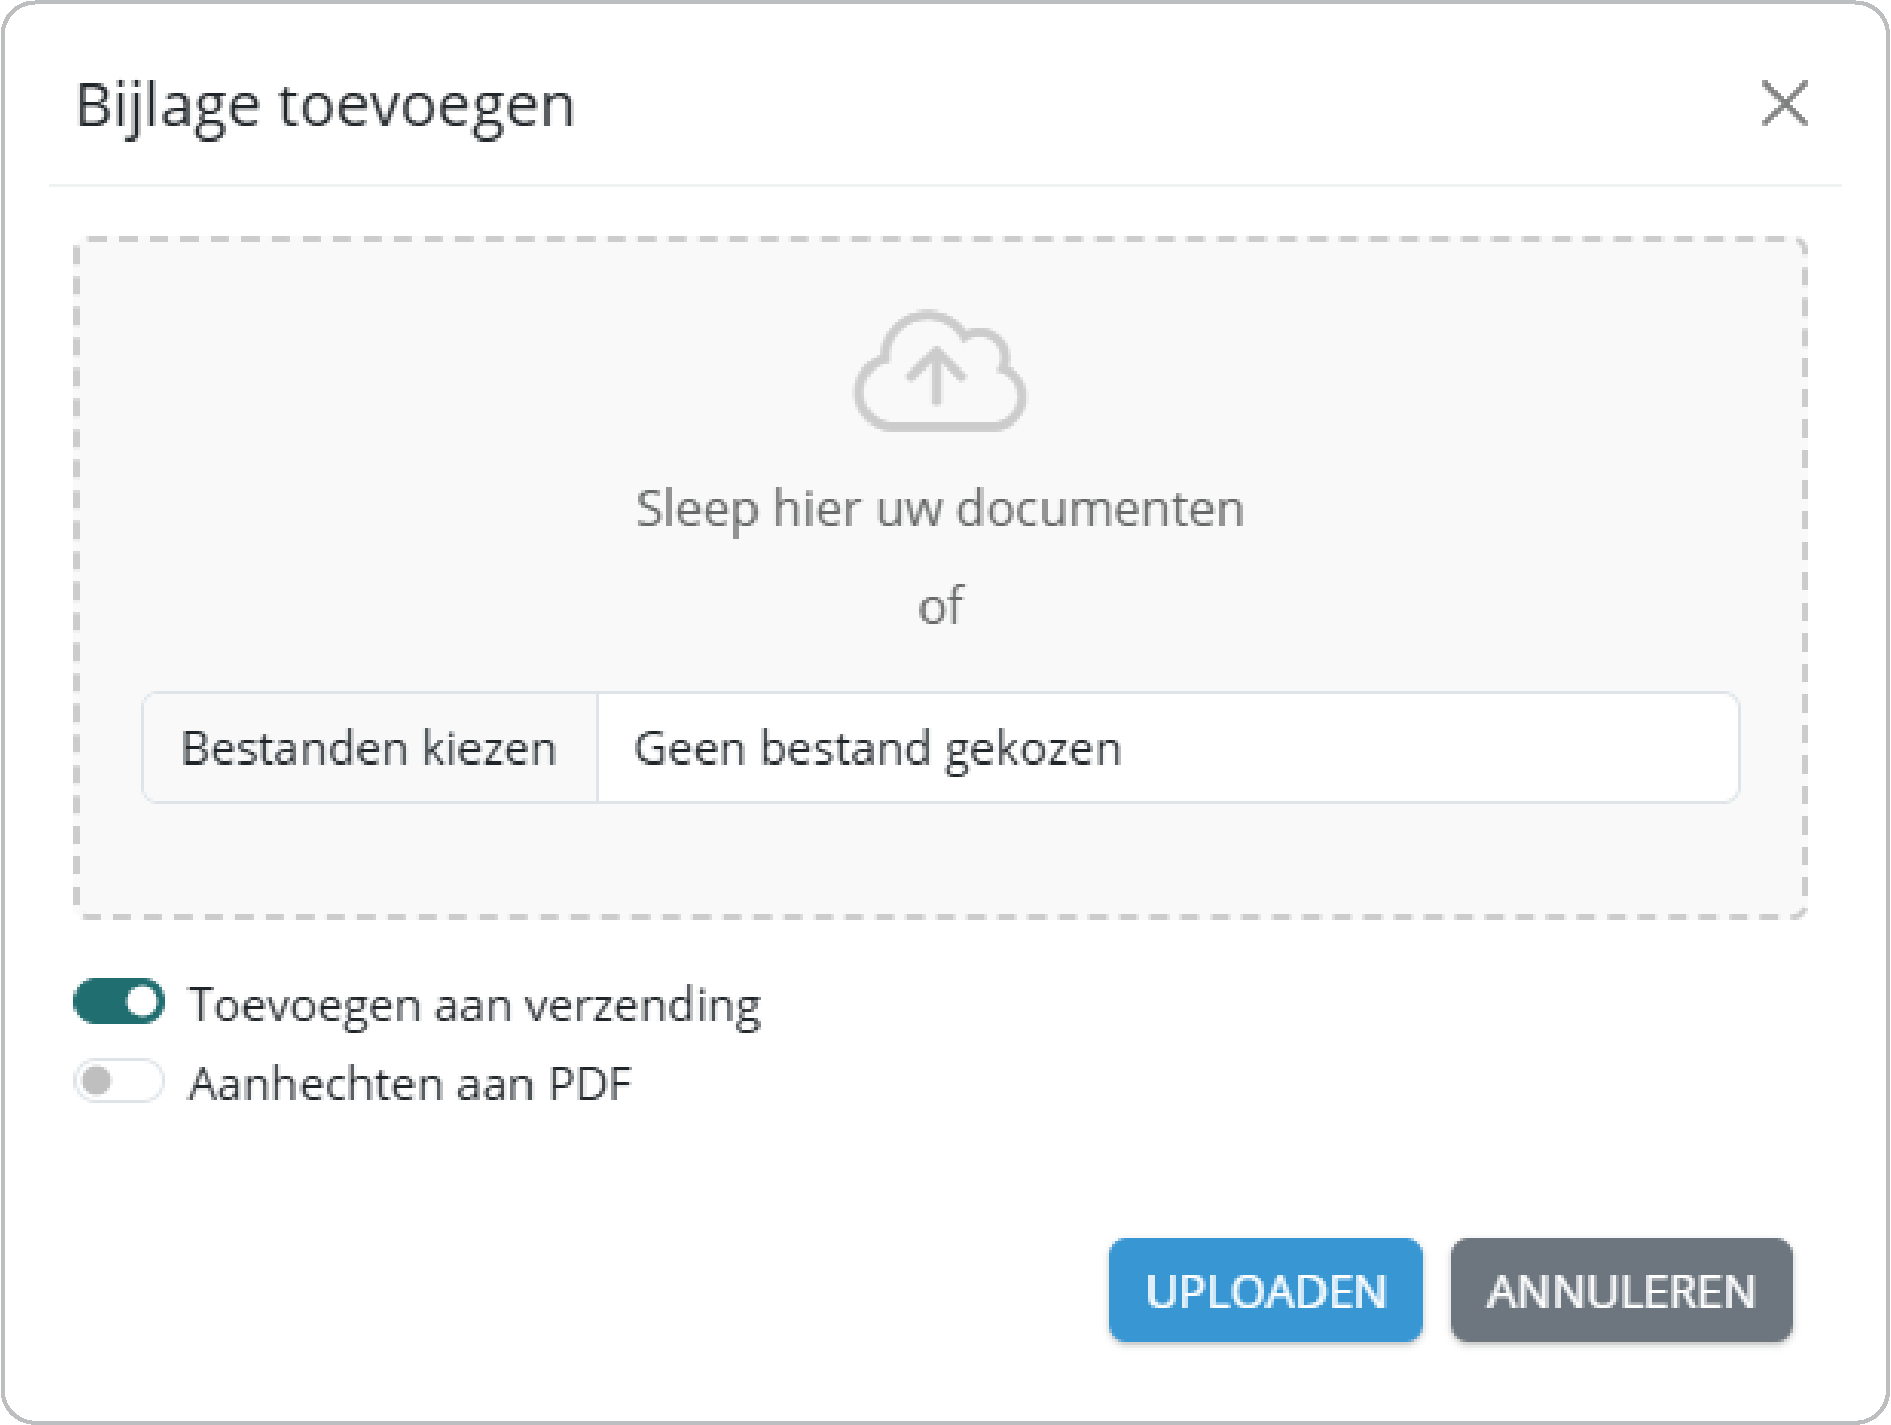Click the Aanhechten aan PDF label
Image resolution: width=1891 pixels, height=1425 pixels.
pyautogui.click(x=410, y=1084)
